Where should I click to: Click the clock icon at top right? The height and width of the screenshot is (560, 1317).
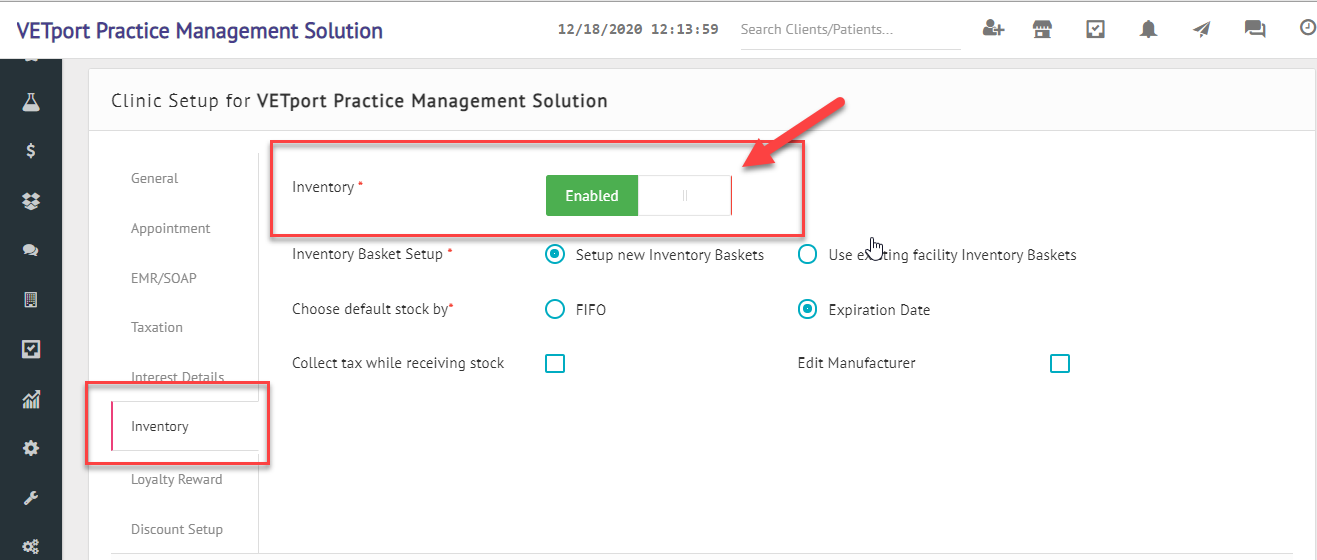point(1307,28)
